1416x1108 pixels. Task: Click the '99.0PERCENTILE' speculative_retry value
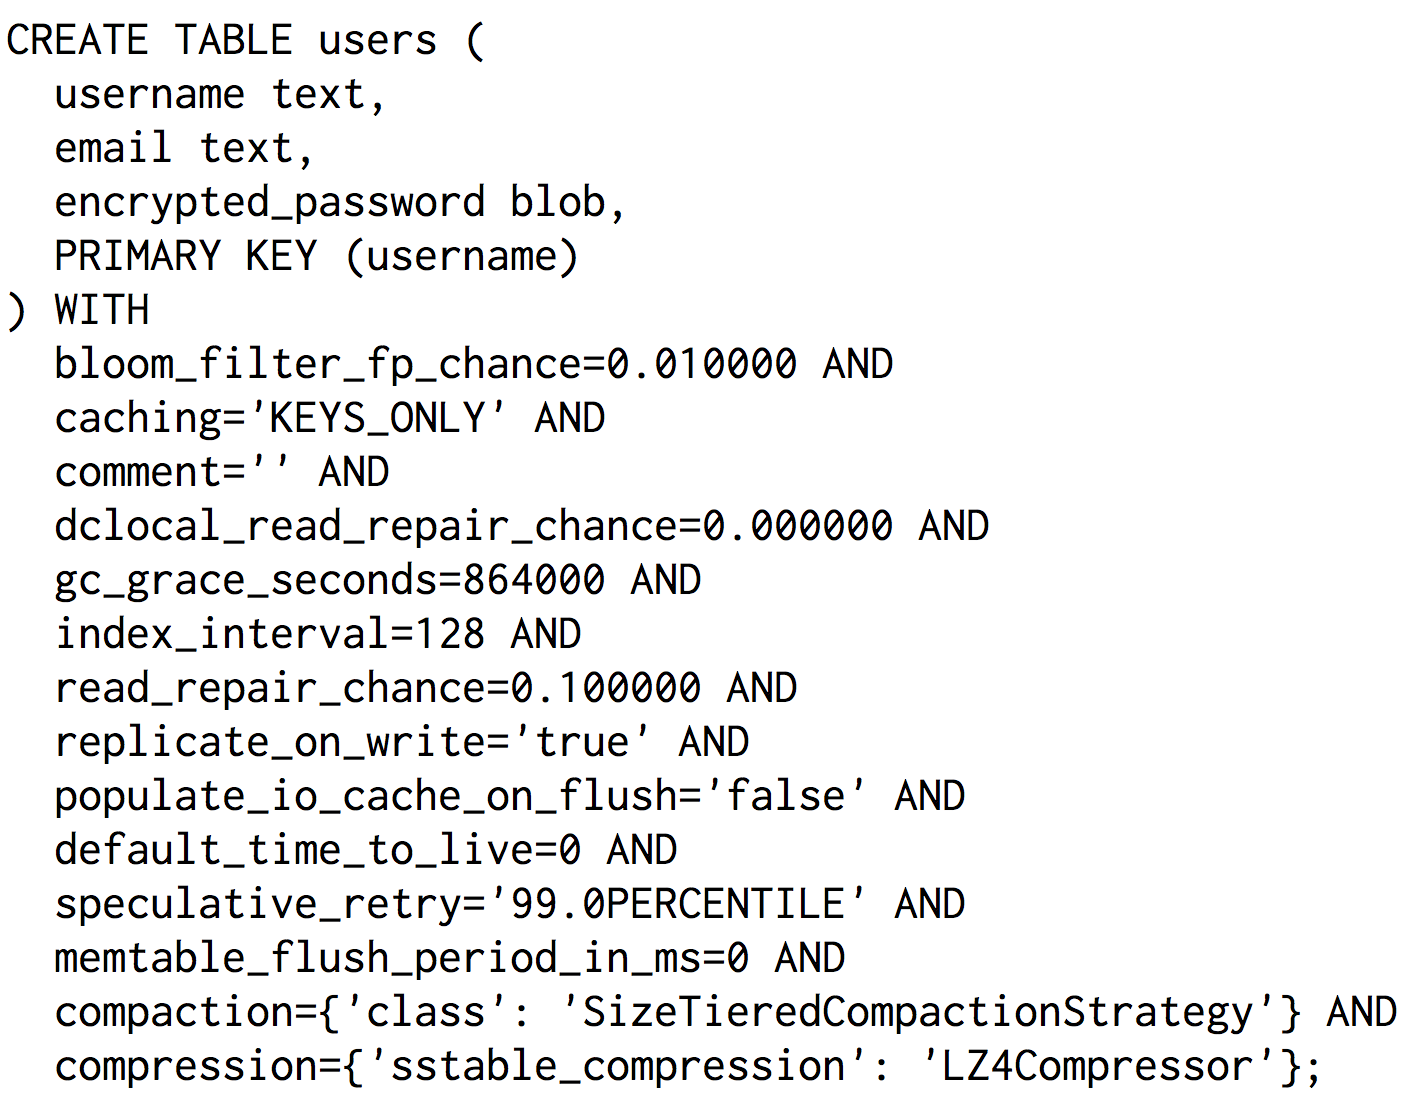click(x=678, y=904)
